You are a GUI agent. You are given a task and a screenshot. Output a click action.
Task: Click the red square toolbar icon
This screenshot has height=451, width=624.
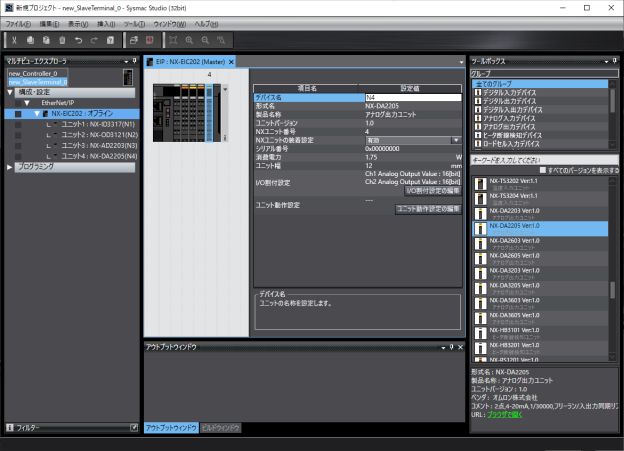coord(150,40)
